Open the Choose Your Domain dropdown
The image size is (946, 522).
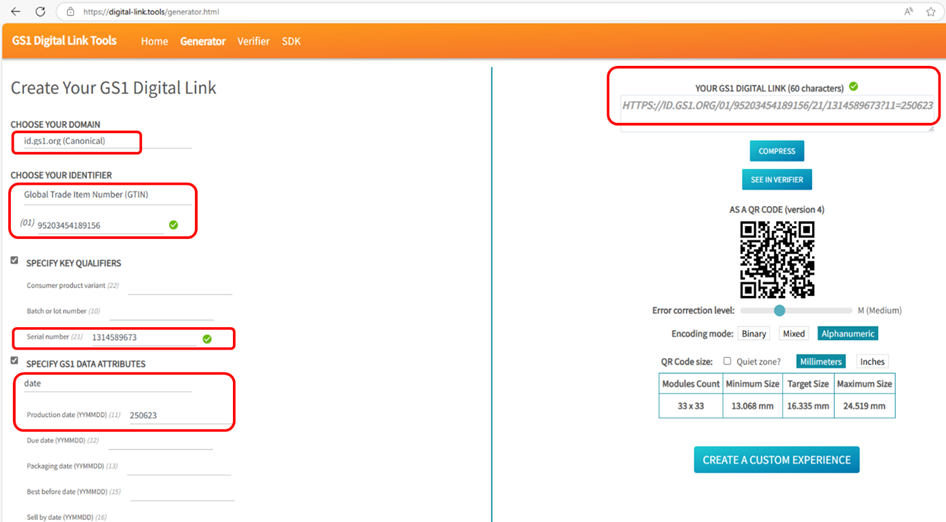pos(105,141)
